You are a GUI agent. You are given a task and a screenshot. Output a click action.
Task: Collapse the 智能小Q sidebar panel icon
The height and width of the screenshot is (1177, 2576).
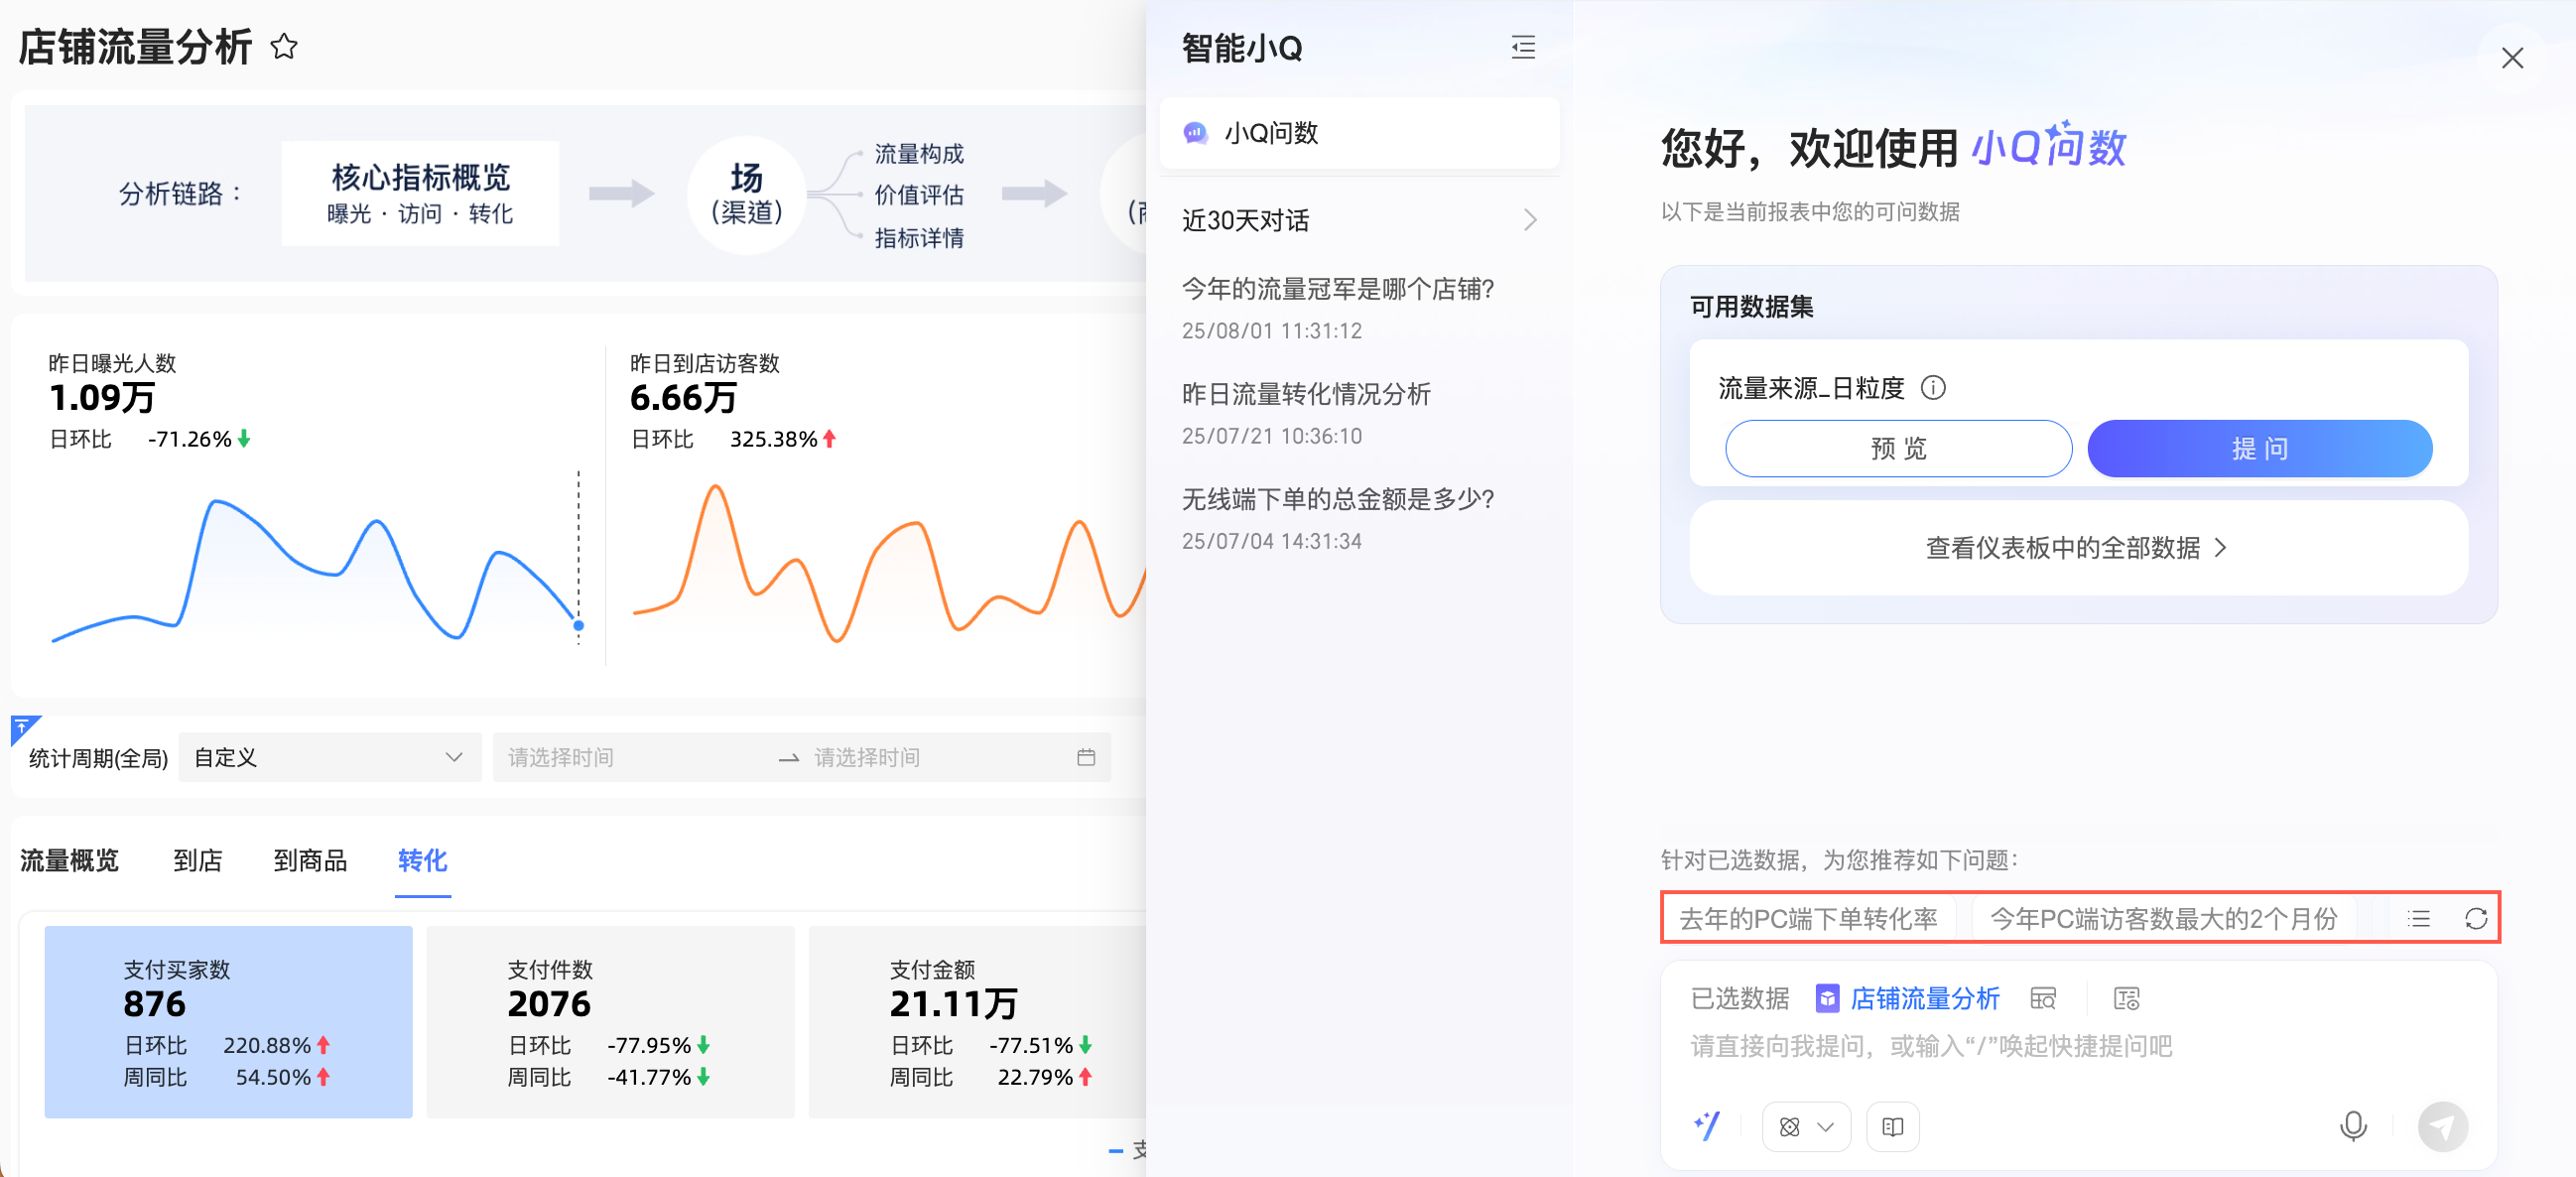click(1522, 47)
